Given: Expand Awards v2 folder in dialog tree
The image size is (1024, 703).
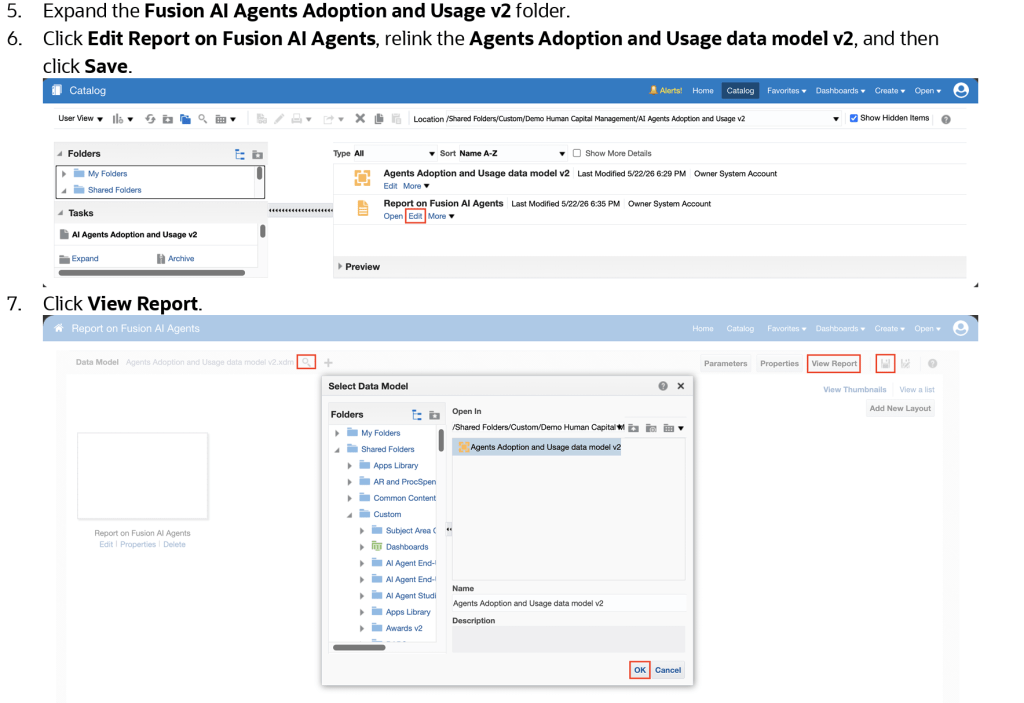Looking at the screenshot, I should [x=362, y=629].
